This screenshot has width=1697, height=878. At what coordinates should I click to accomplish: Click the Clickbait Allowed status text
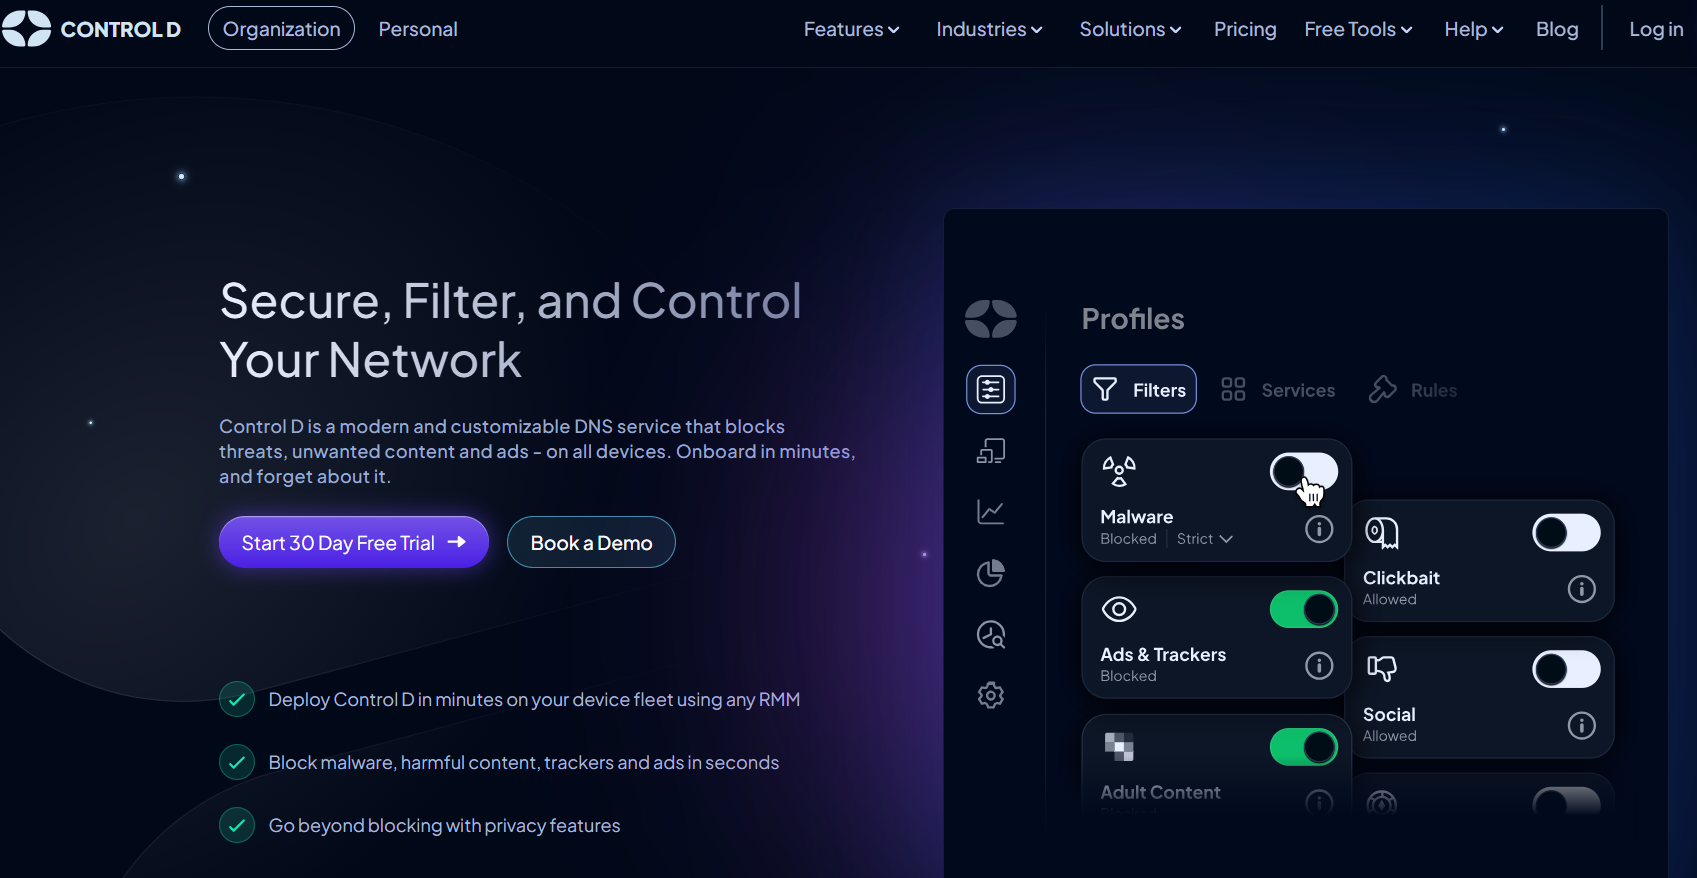click(1390, 599)
